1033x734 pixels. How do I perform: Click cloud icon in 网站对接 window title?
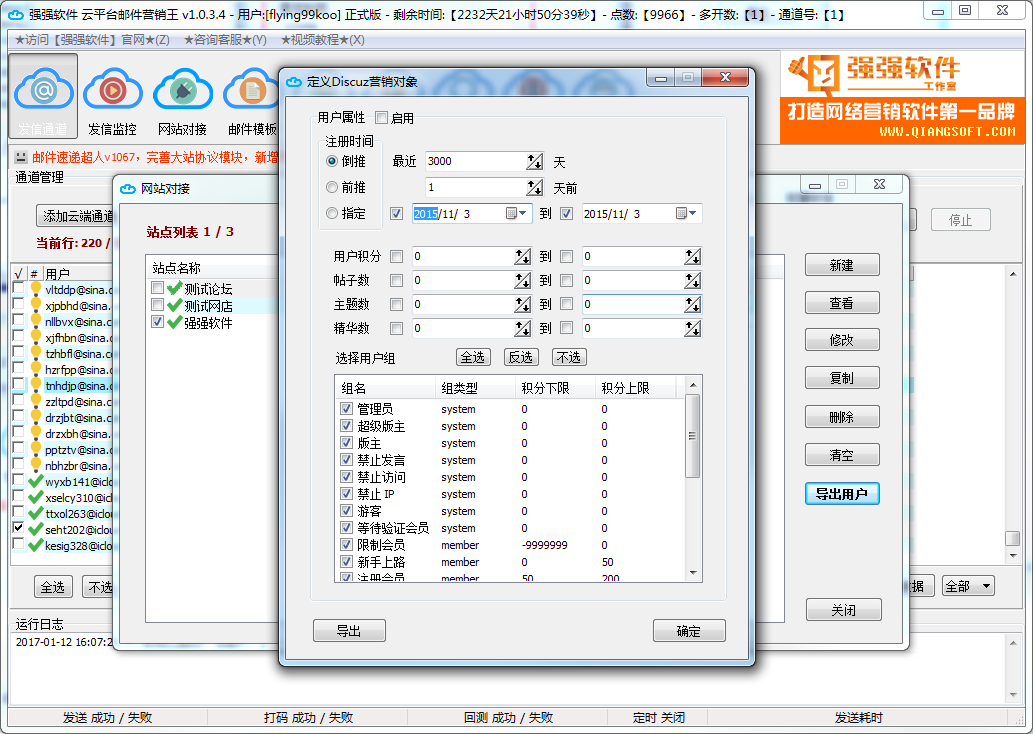click(127, 189)
